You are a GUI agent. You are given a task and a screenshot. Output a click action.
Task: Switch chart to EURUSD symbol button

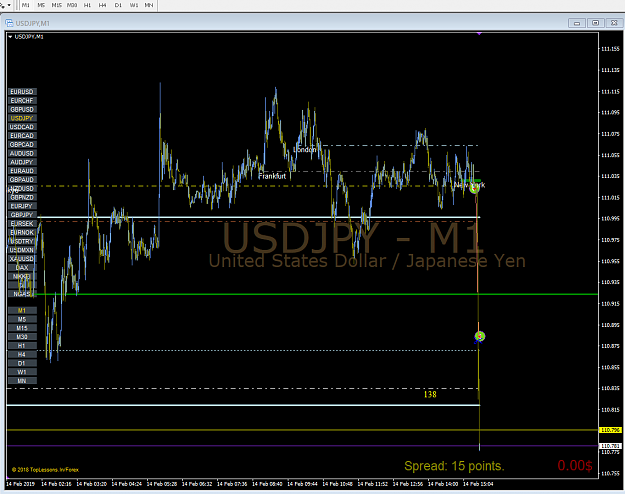pos(22,92)
